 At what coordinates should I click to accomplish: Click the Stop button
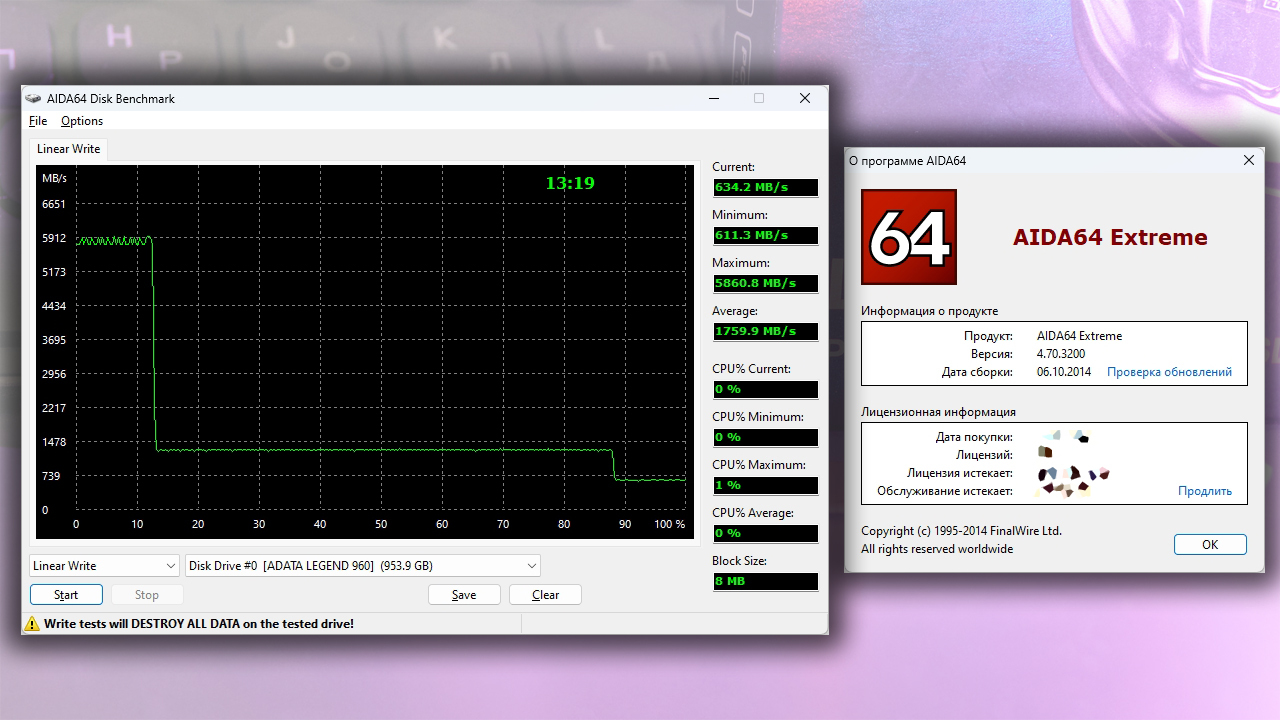[147, 595]
